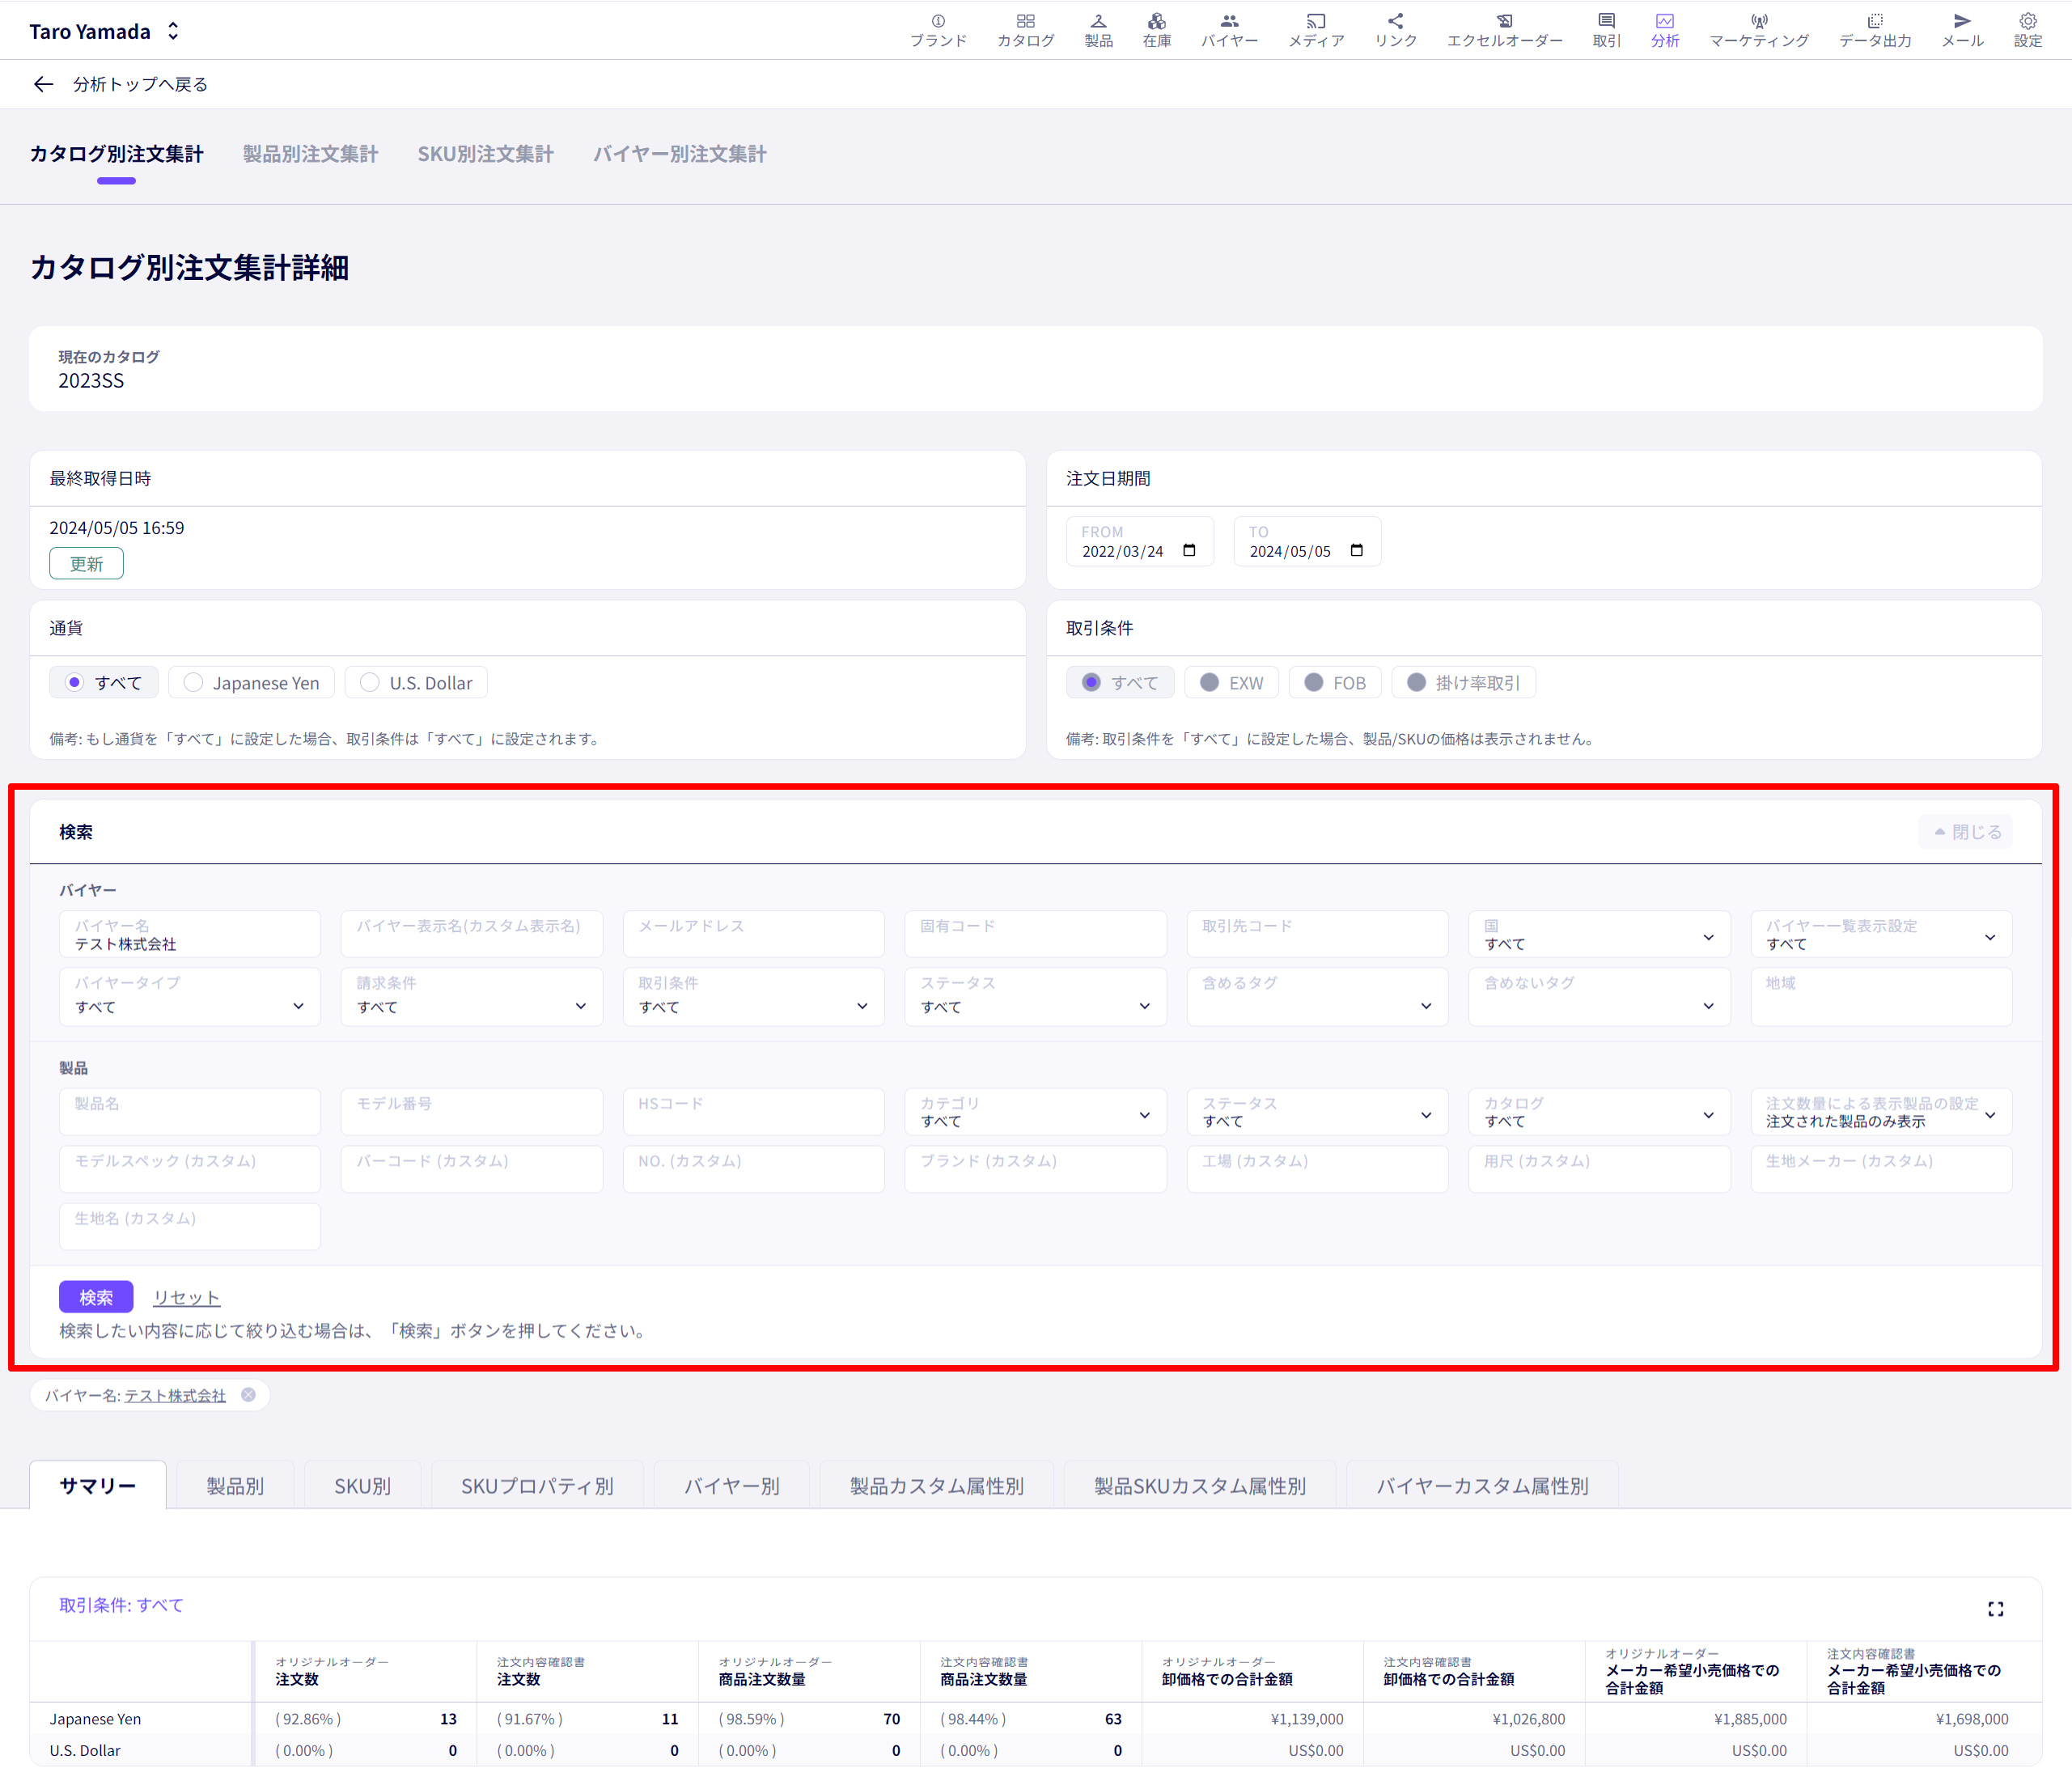Open the バイヤータイプ dropdown
Screen dimensions: 2072x1781
pyautogui.click(x=189, y=996)
